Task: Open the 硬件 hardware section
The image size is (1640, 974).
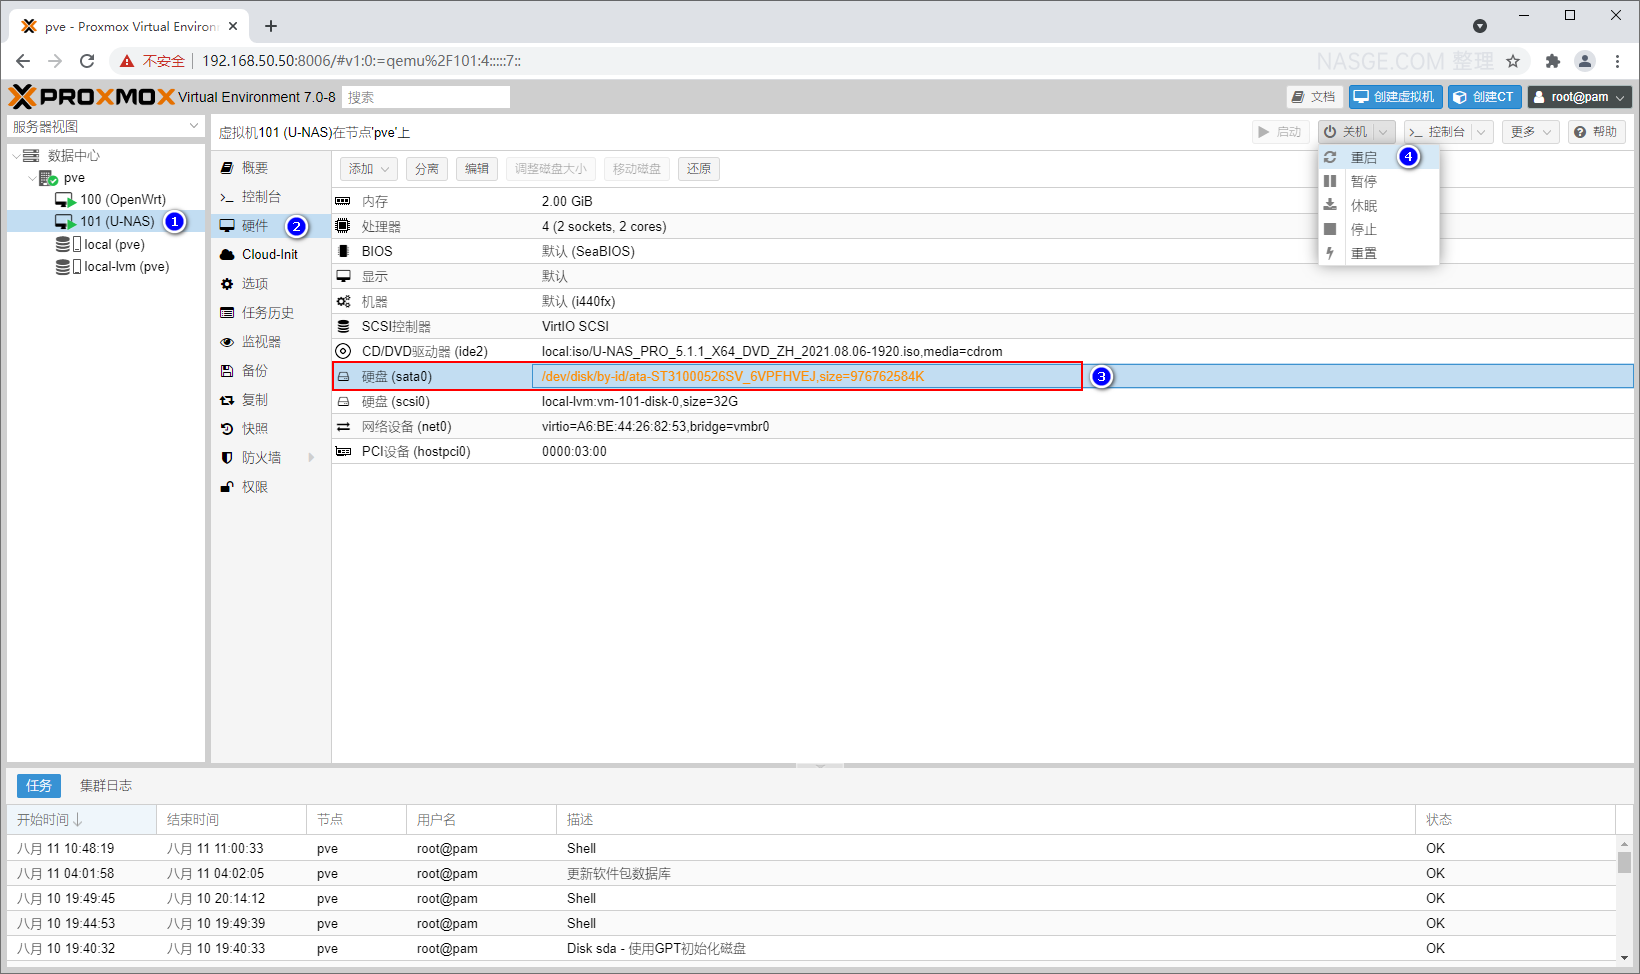Action: pos(270,226)
